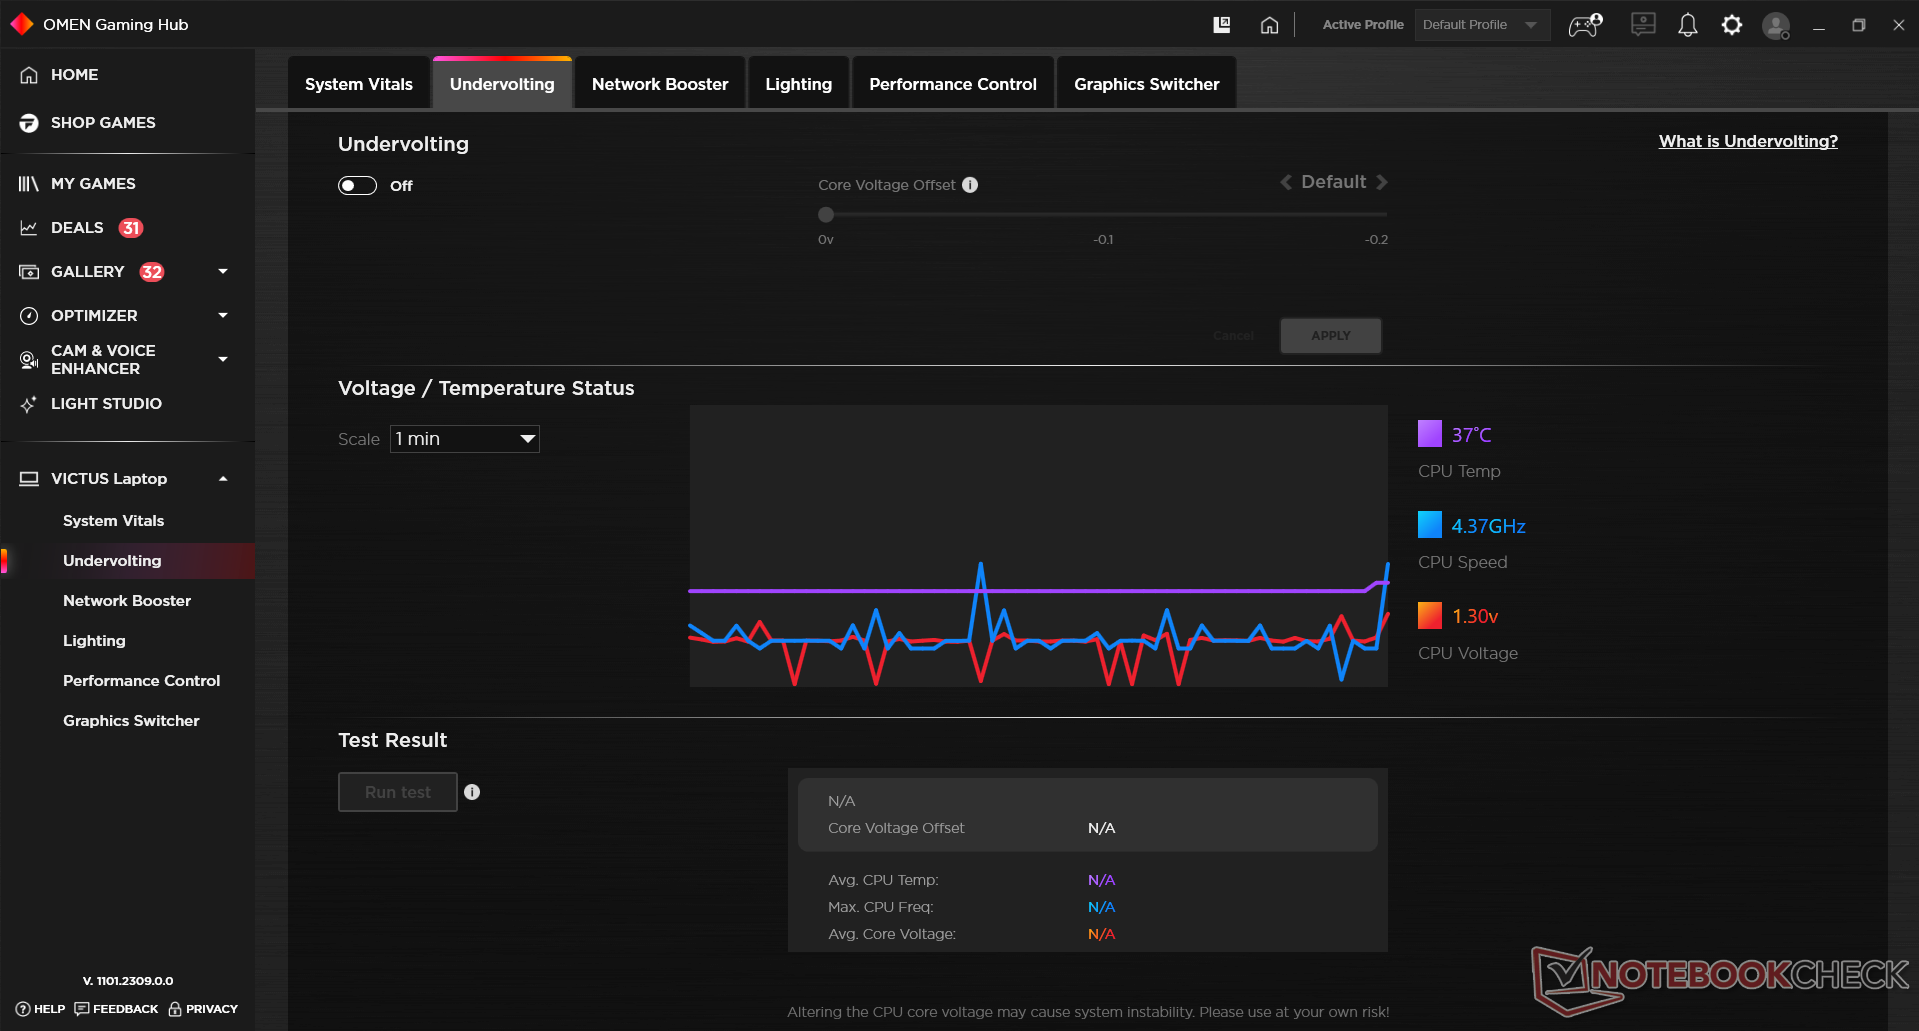Viewport: 1919px width, 1031px height.
Task: Click info icon beside Run test
Action: coord(472,792)
